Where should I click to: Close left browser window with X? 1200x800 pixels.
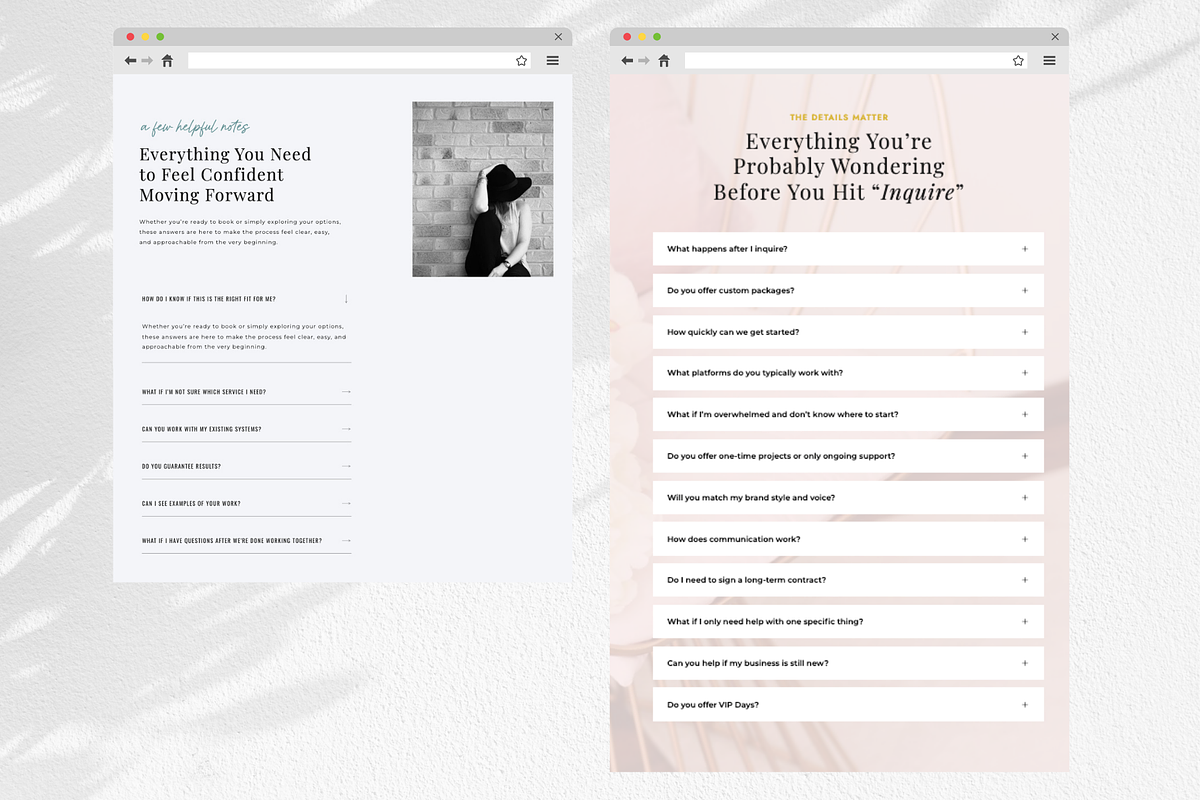click(558, 37)
